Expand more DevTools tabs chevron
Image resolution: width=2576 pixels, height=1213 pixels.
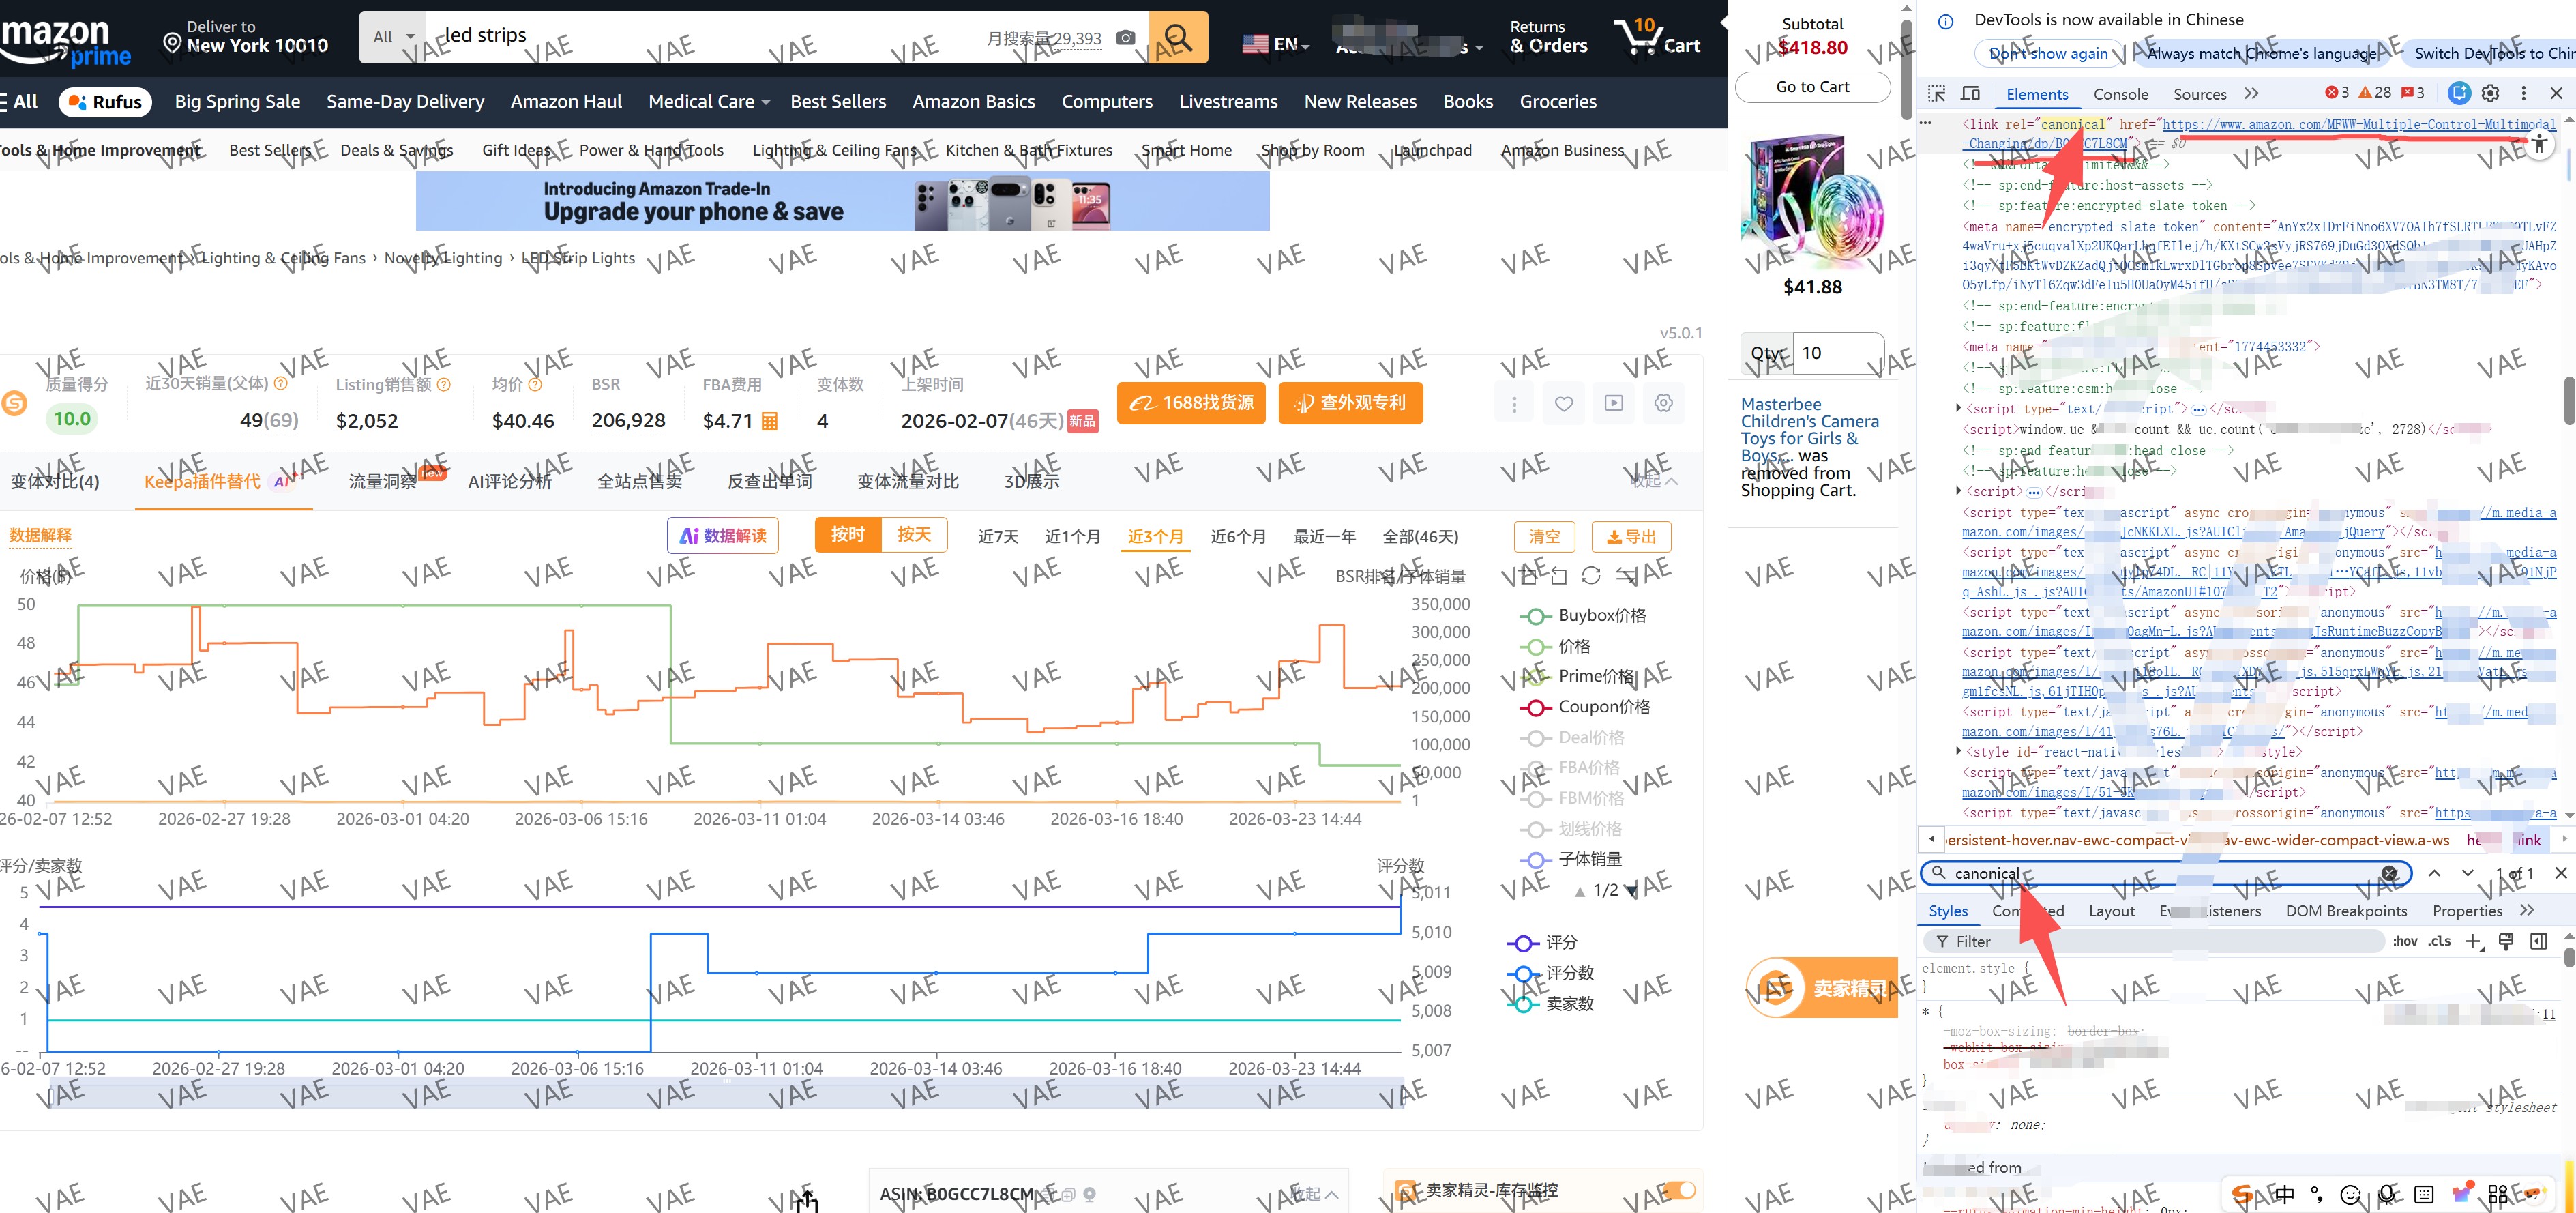[2251, 94]
